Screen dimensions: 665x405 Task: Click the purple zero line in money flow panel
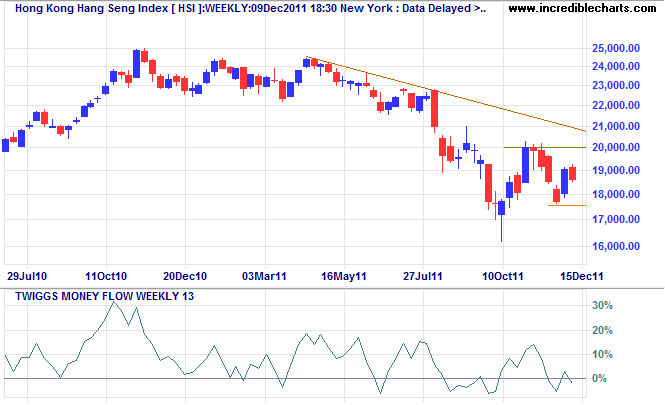295,378
